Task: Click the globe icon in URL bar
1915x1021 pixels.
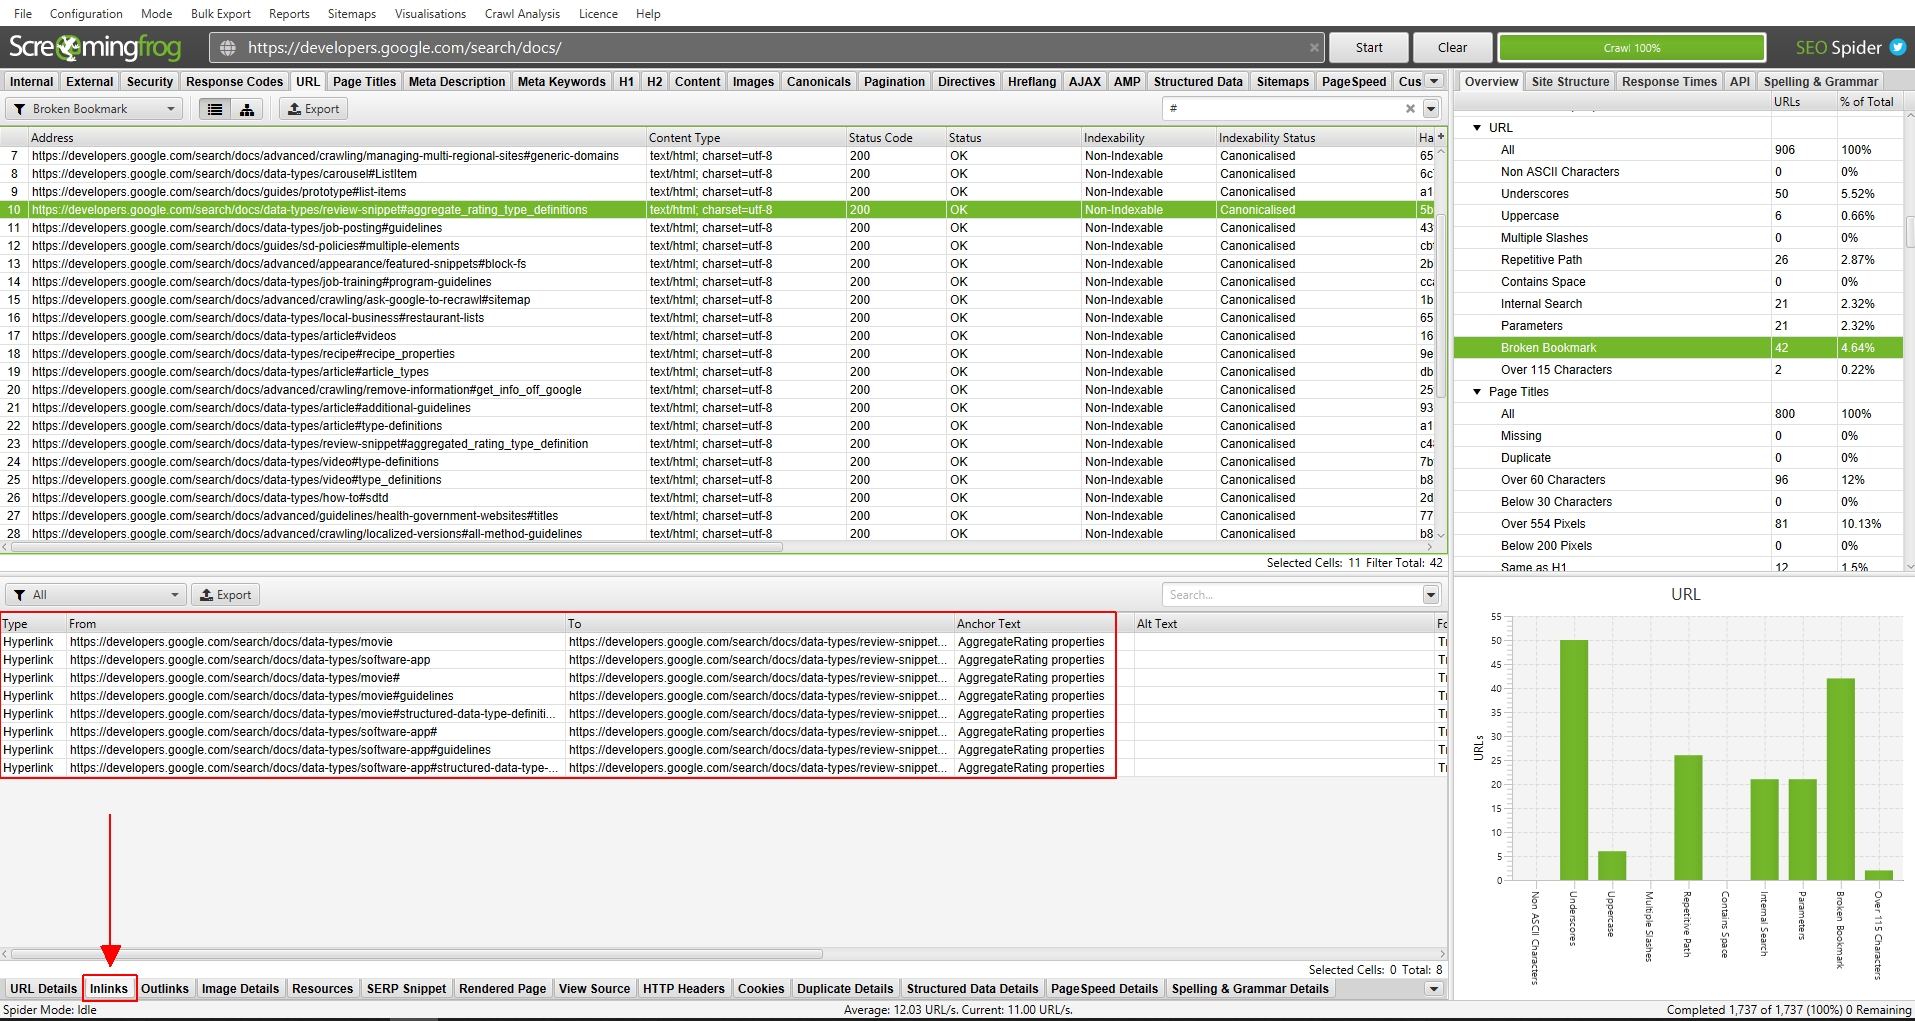Action: point(228,47)
